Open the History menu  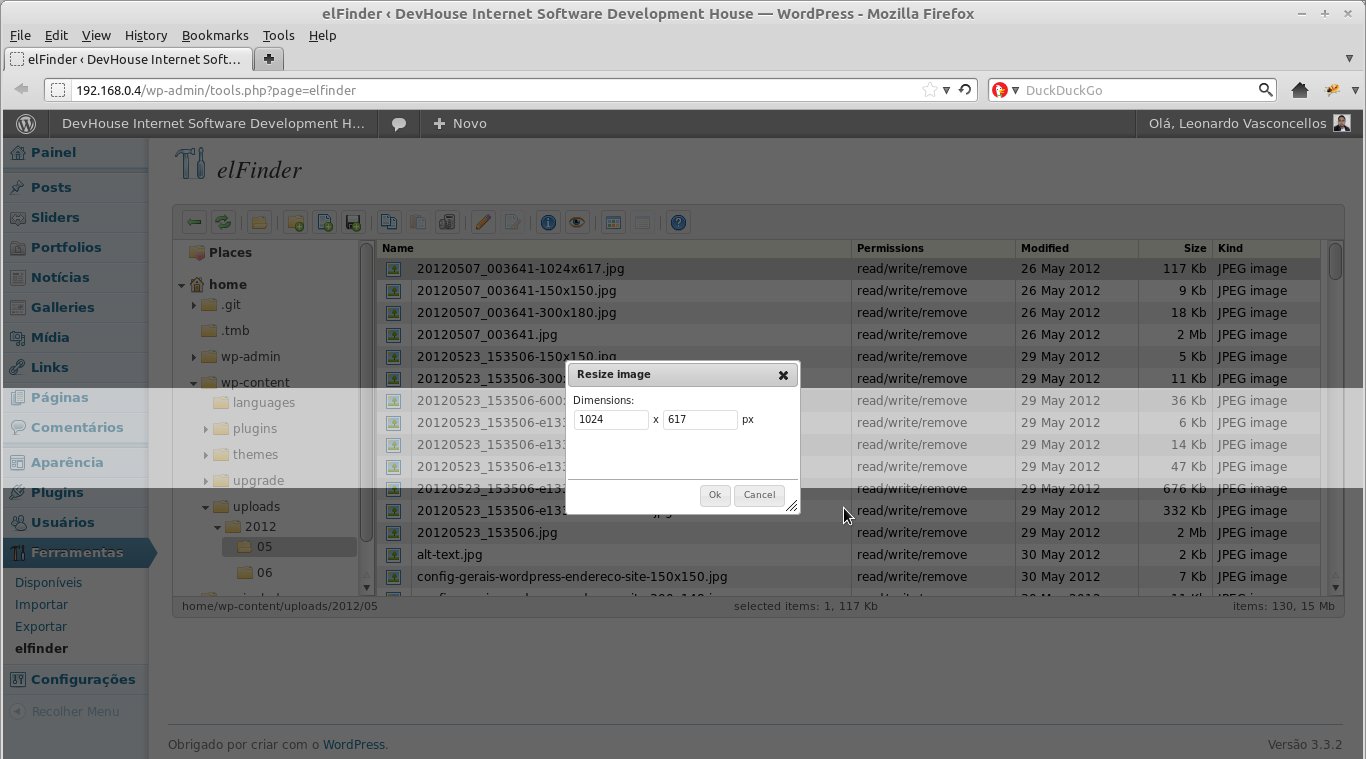click(x=146, y=35)
